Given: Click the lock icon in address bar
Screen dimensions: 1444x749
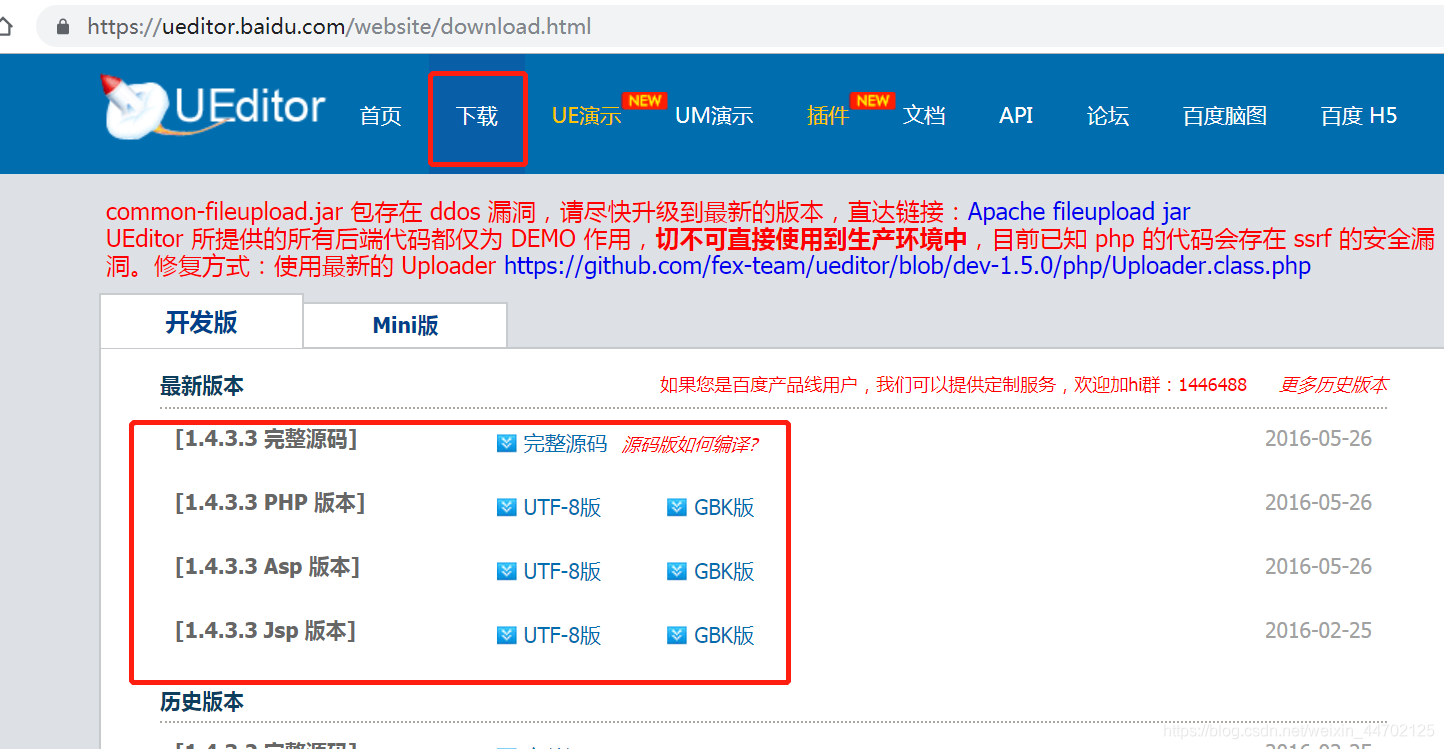Looking at the screenshot, I should tap(64, 27).
